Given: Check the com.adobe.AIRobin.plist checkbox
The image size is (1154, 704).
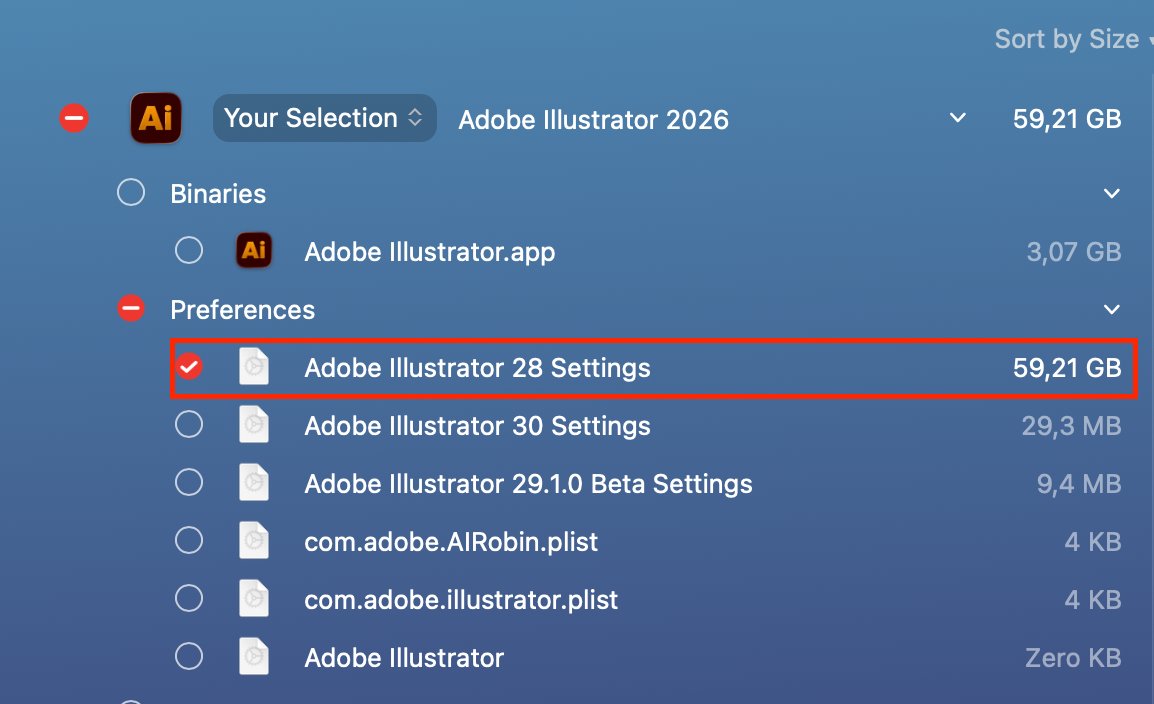Looking at the screenshot, I should 189,541.
